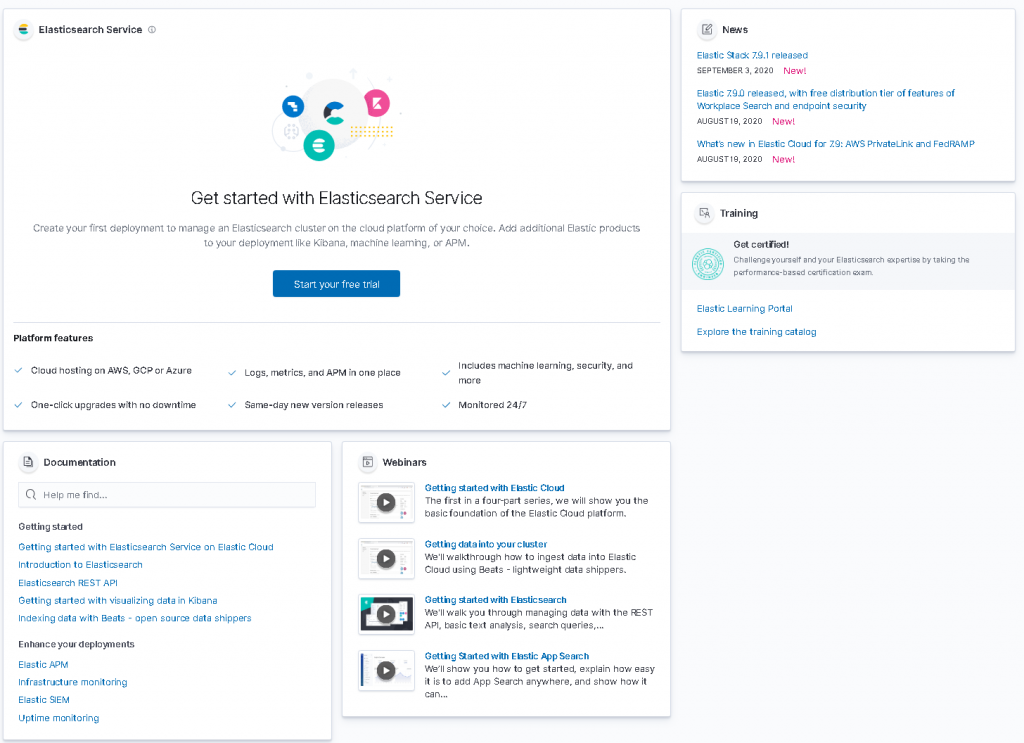1024x743 pixels.
Task: Click the Webinars panel icon
Action: point(368,462)
